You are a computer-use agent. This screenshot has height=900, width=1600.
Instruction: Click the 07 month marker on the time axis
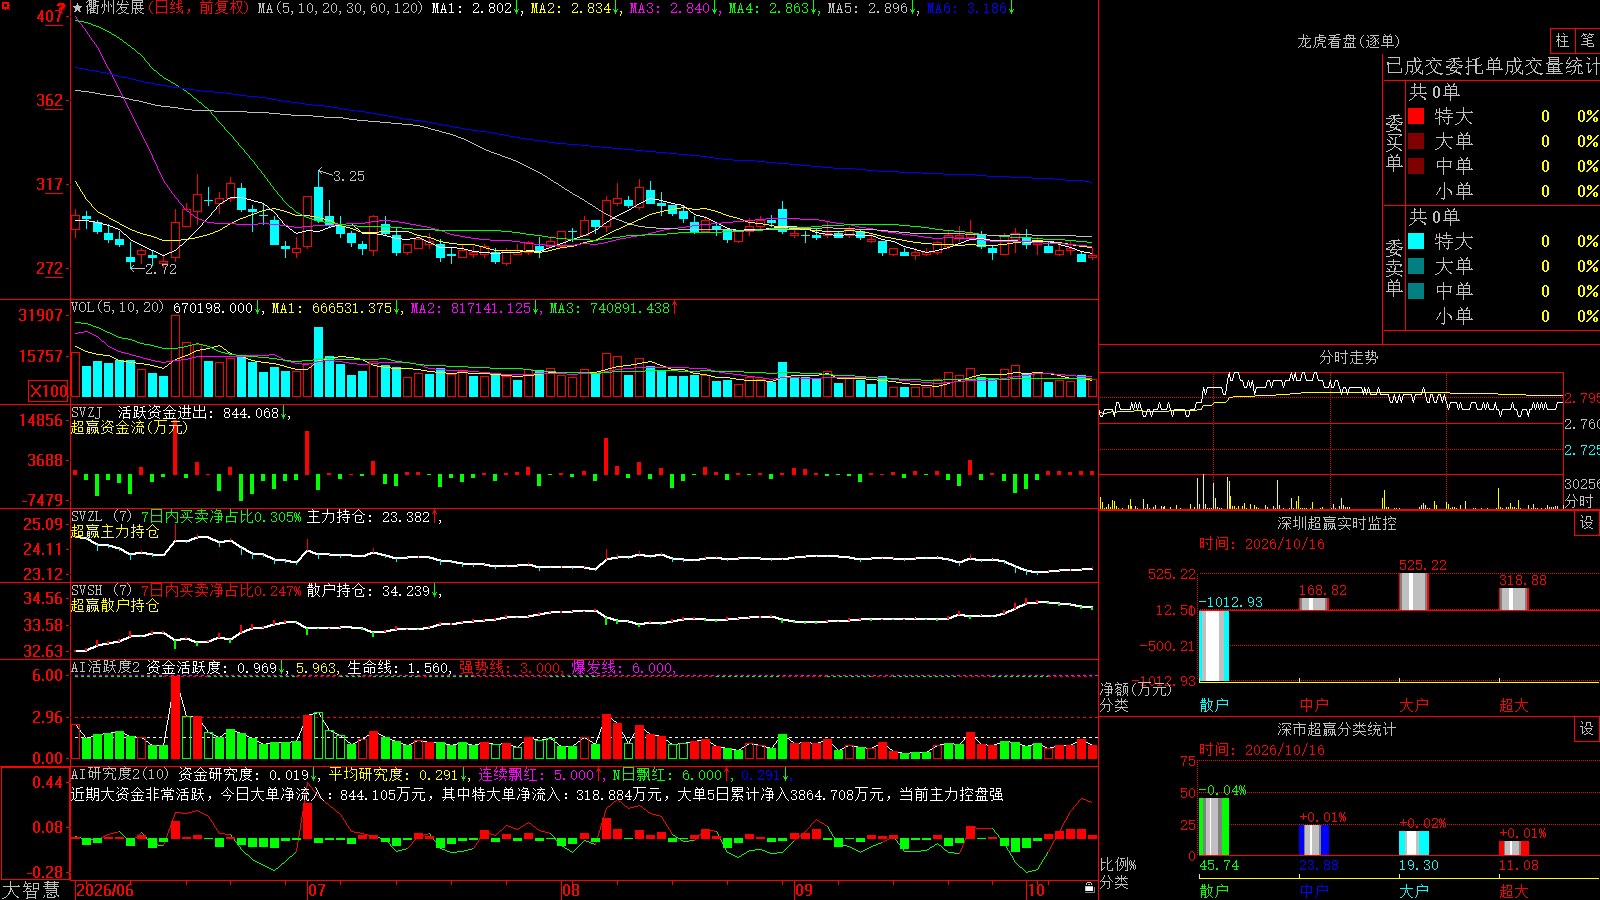click(317, 890)
